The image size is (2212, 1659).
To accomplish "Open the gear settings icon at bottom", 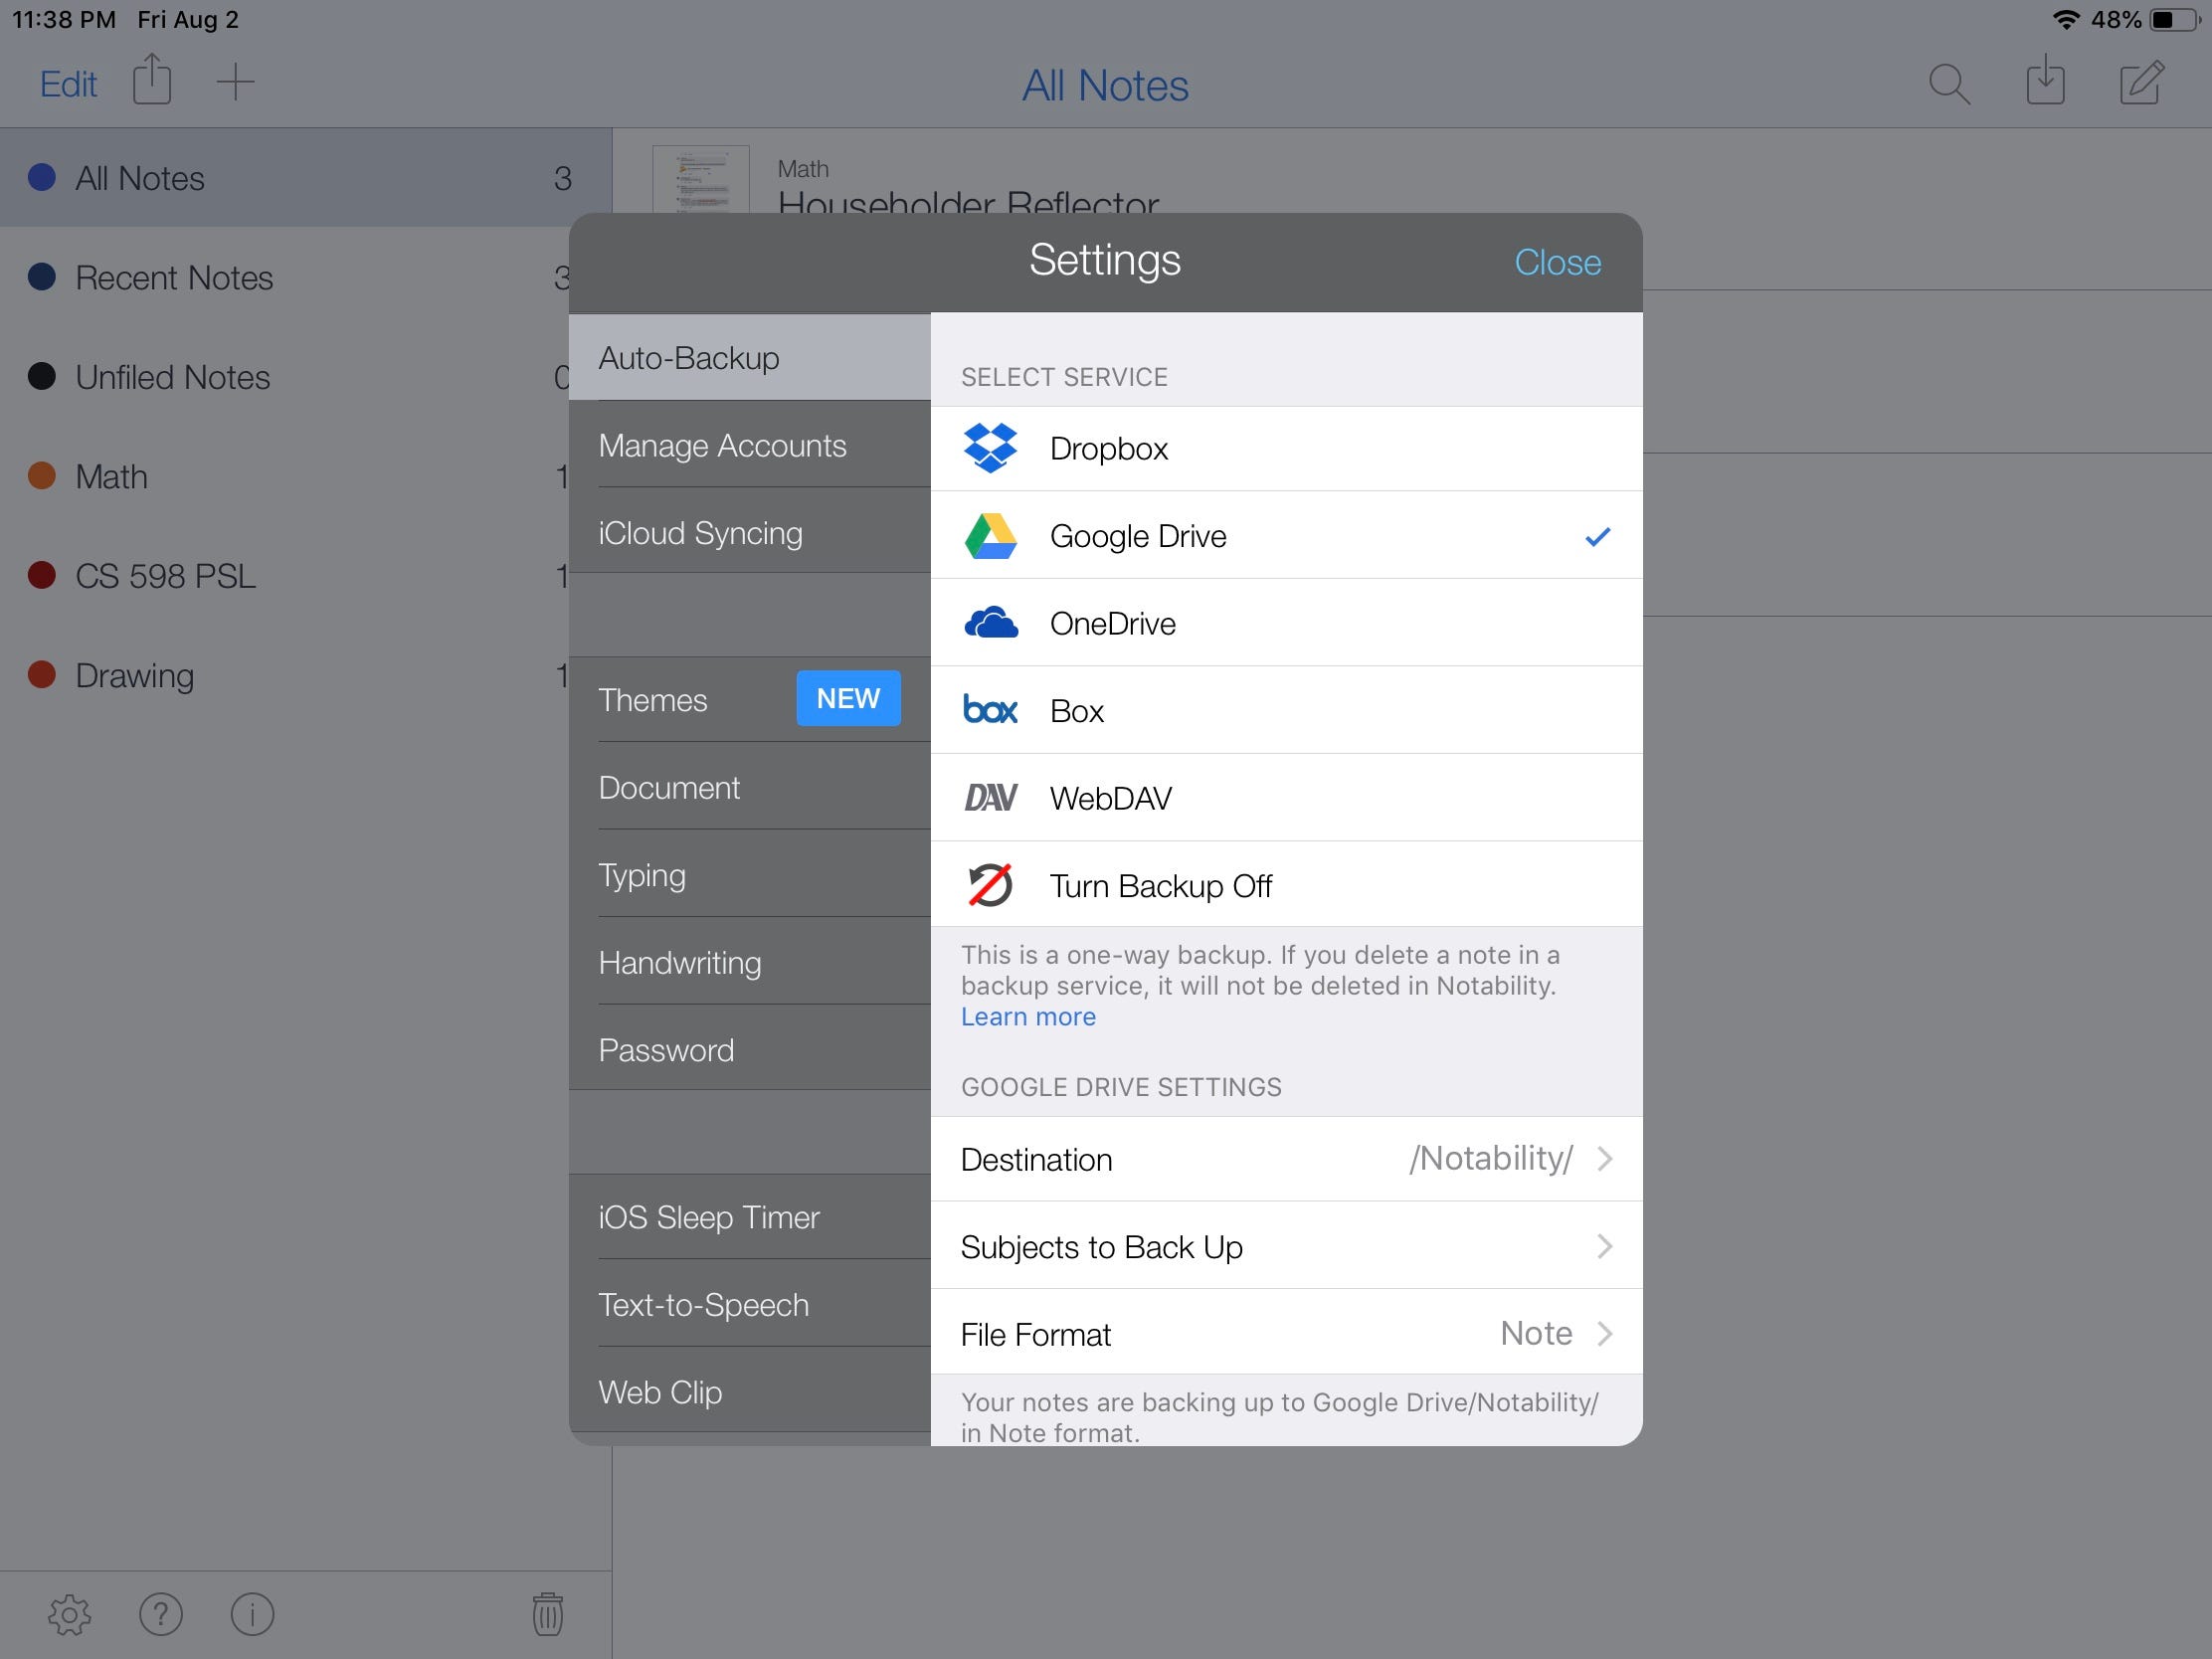I will tap(69, 1614).
